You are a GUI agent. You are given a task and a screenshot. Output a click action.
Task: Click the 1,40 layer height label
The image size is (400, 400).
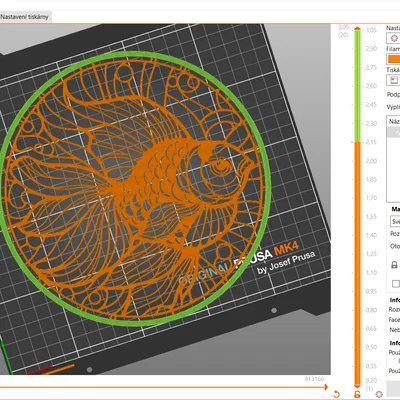(371, 235)
